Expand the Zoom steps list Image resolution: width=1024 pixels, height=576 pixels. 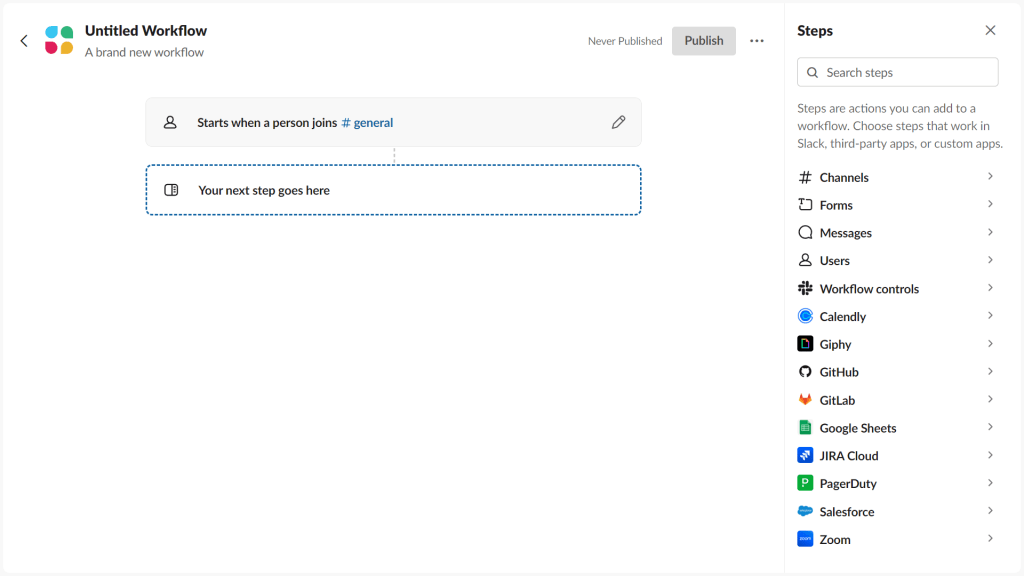coord(990,539)
